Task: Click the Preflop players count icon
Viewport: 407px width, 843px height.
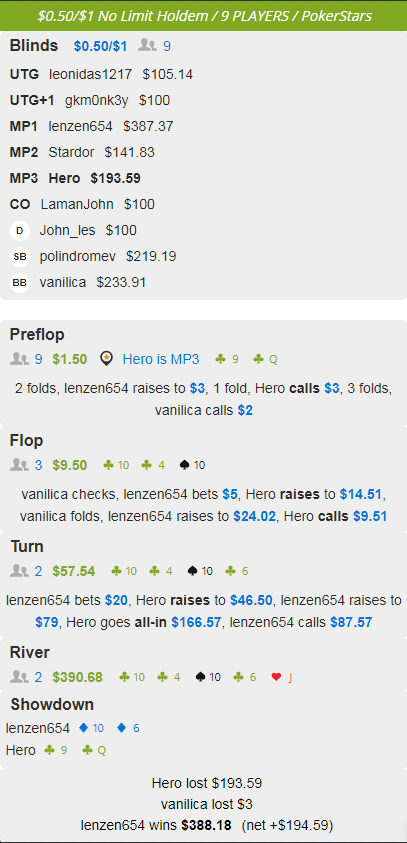Action: point(20,359)
